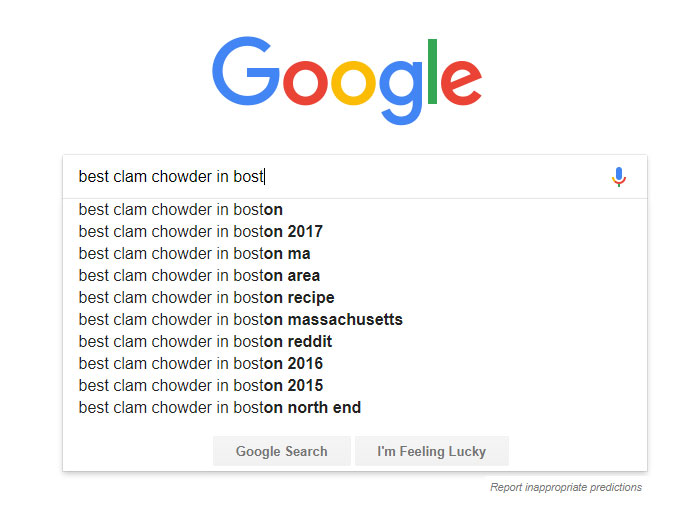This screenshot has width=691, height=510.
Task: Click the Google Search button
Action: click(x=282, y=451)
